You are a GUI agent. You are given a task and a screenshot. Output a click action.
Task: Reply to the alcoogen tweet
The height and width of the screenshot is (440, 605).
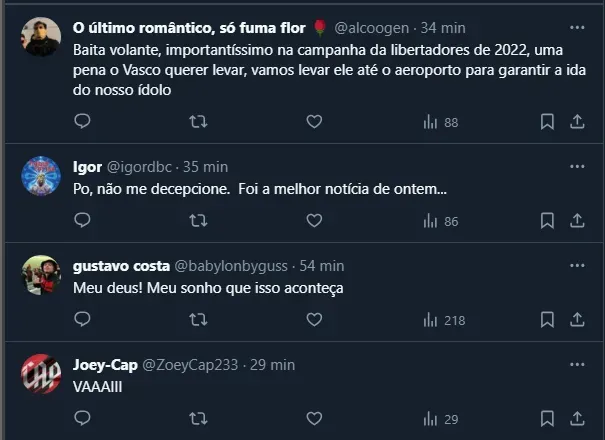[x=83, y=122]
